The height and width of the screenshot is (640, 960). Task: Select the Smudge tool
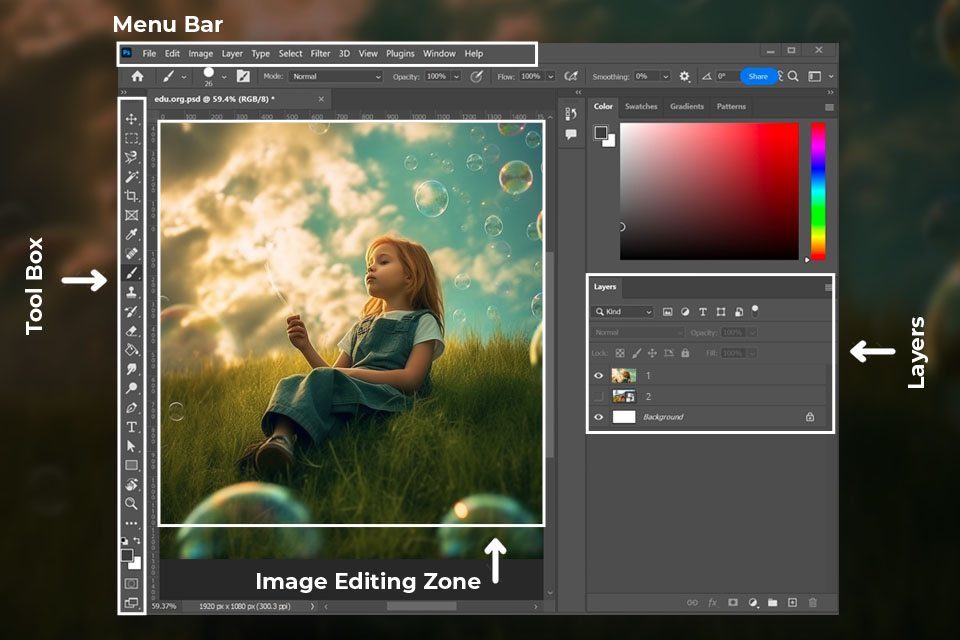click(x=131, y=369)
